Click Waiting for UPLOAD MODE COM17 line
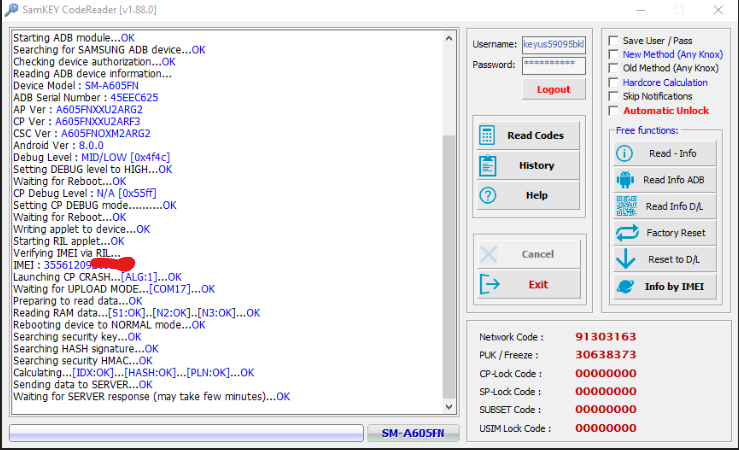The height and width of the screenshot is (450, 739). click(114, 289)
